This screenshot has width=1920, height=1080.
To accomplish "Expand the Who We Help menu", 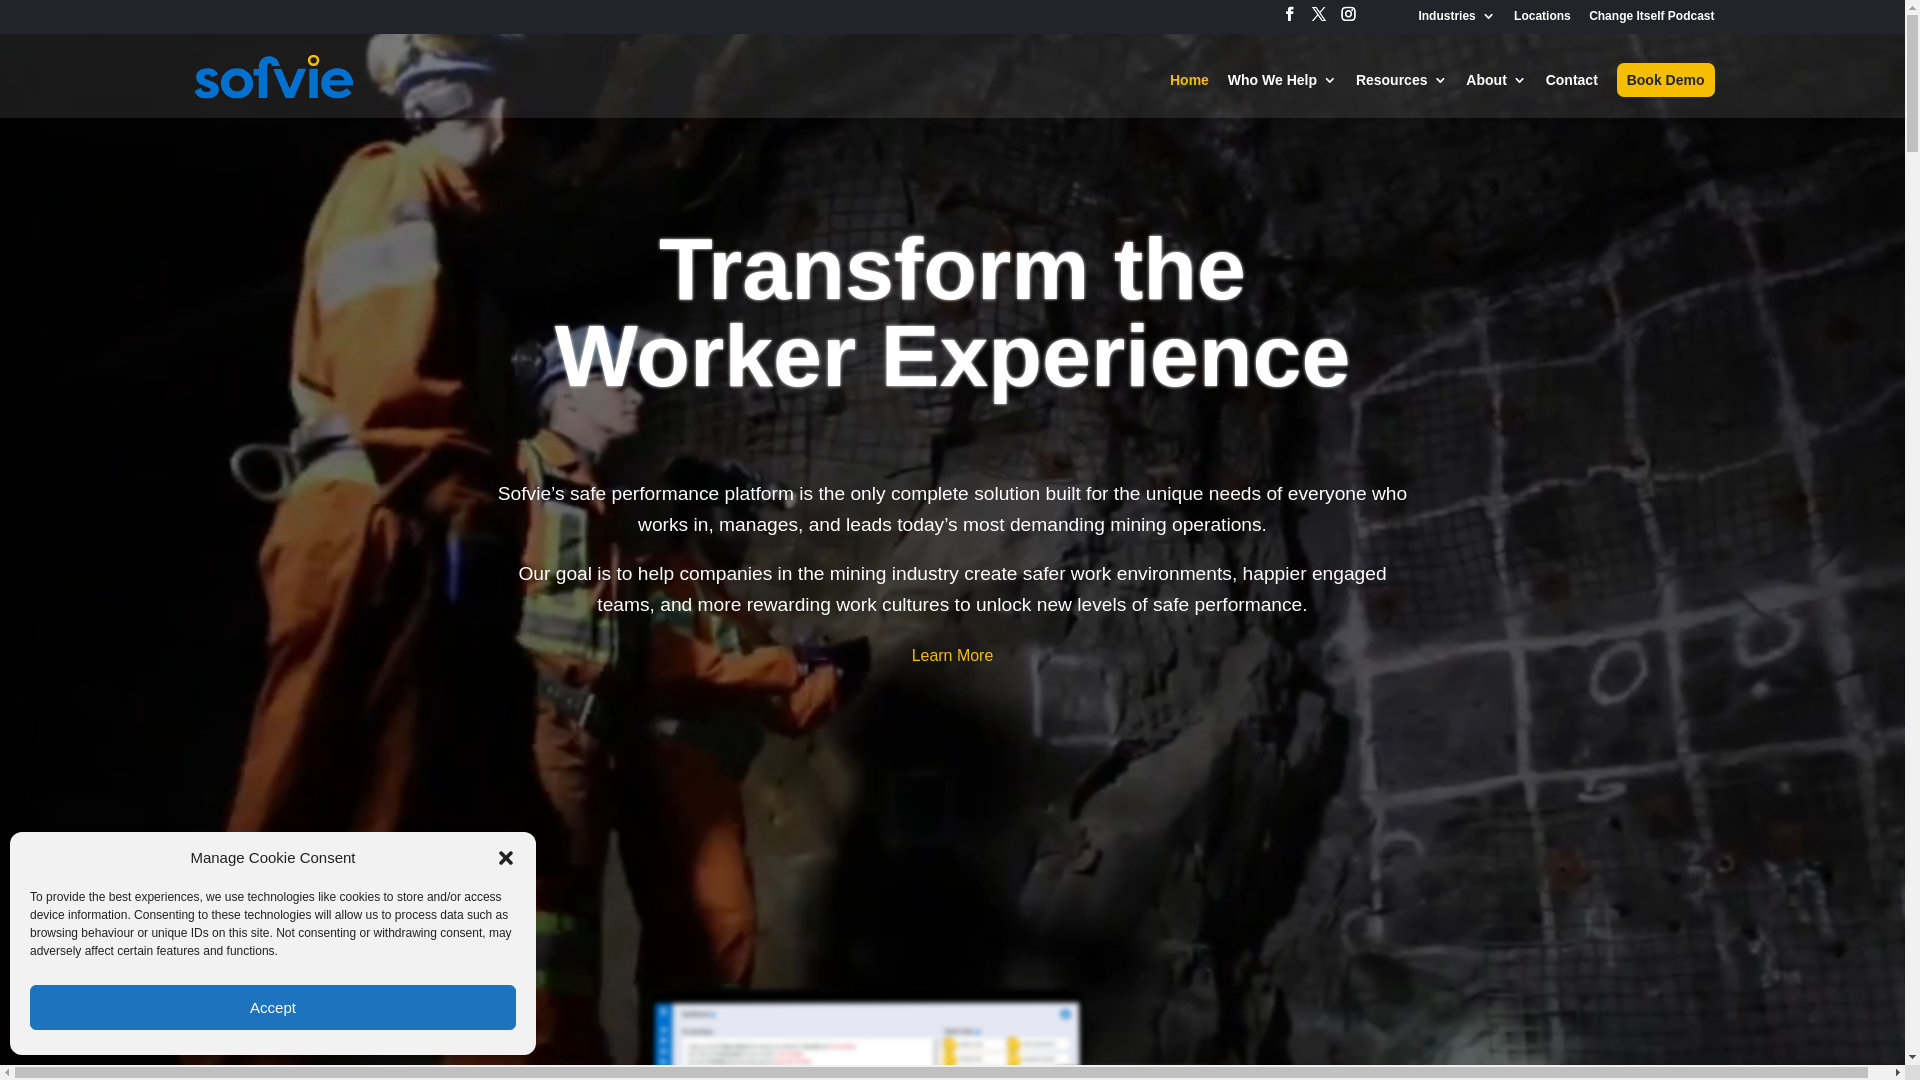I will pos(1281,80).
